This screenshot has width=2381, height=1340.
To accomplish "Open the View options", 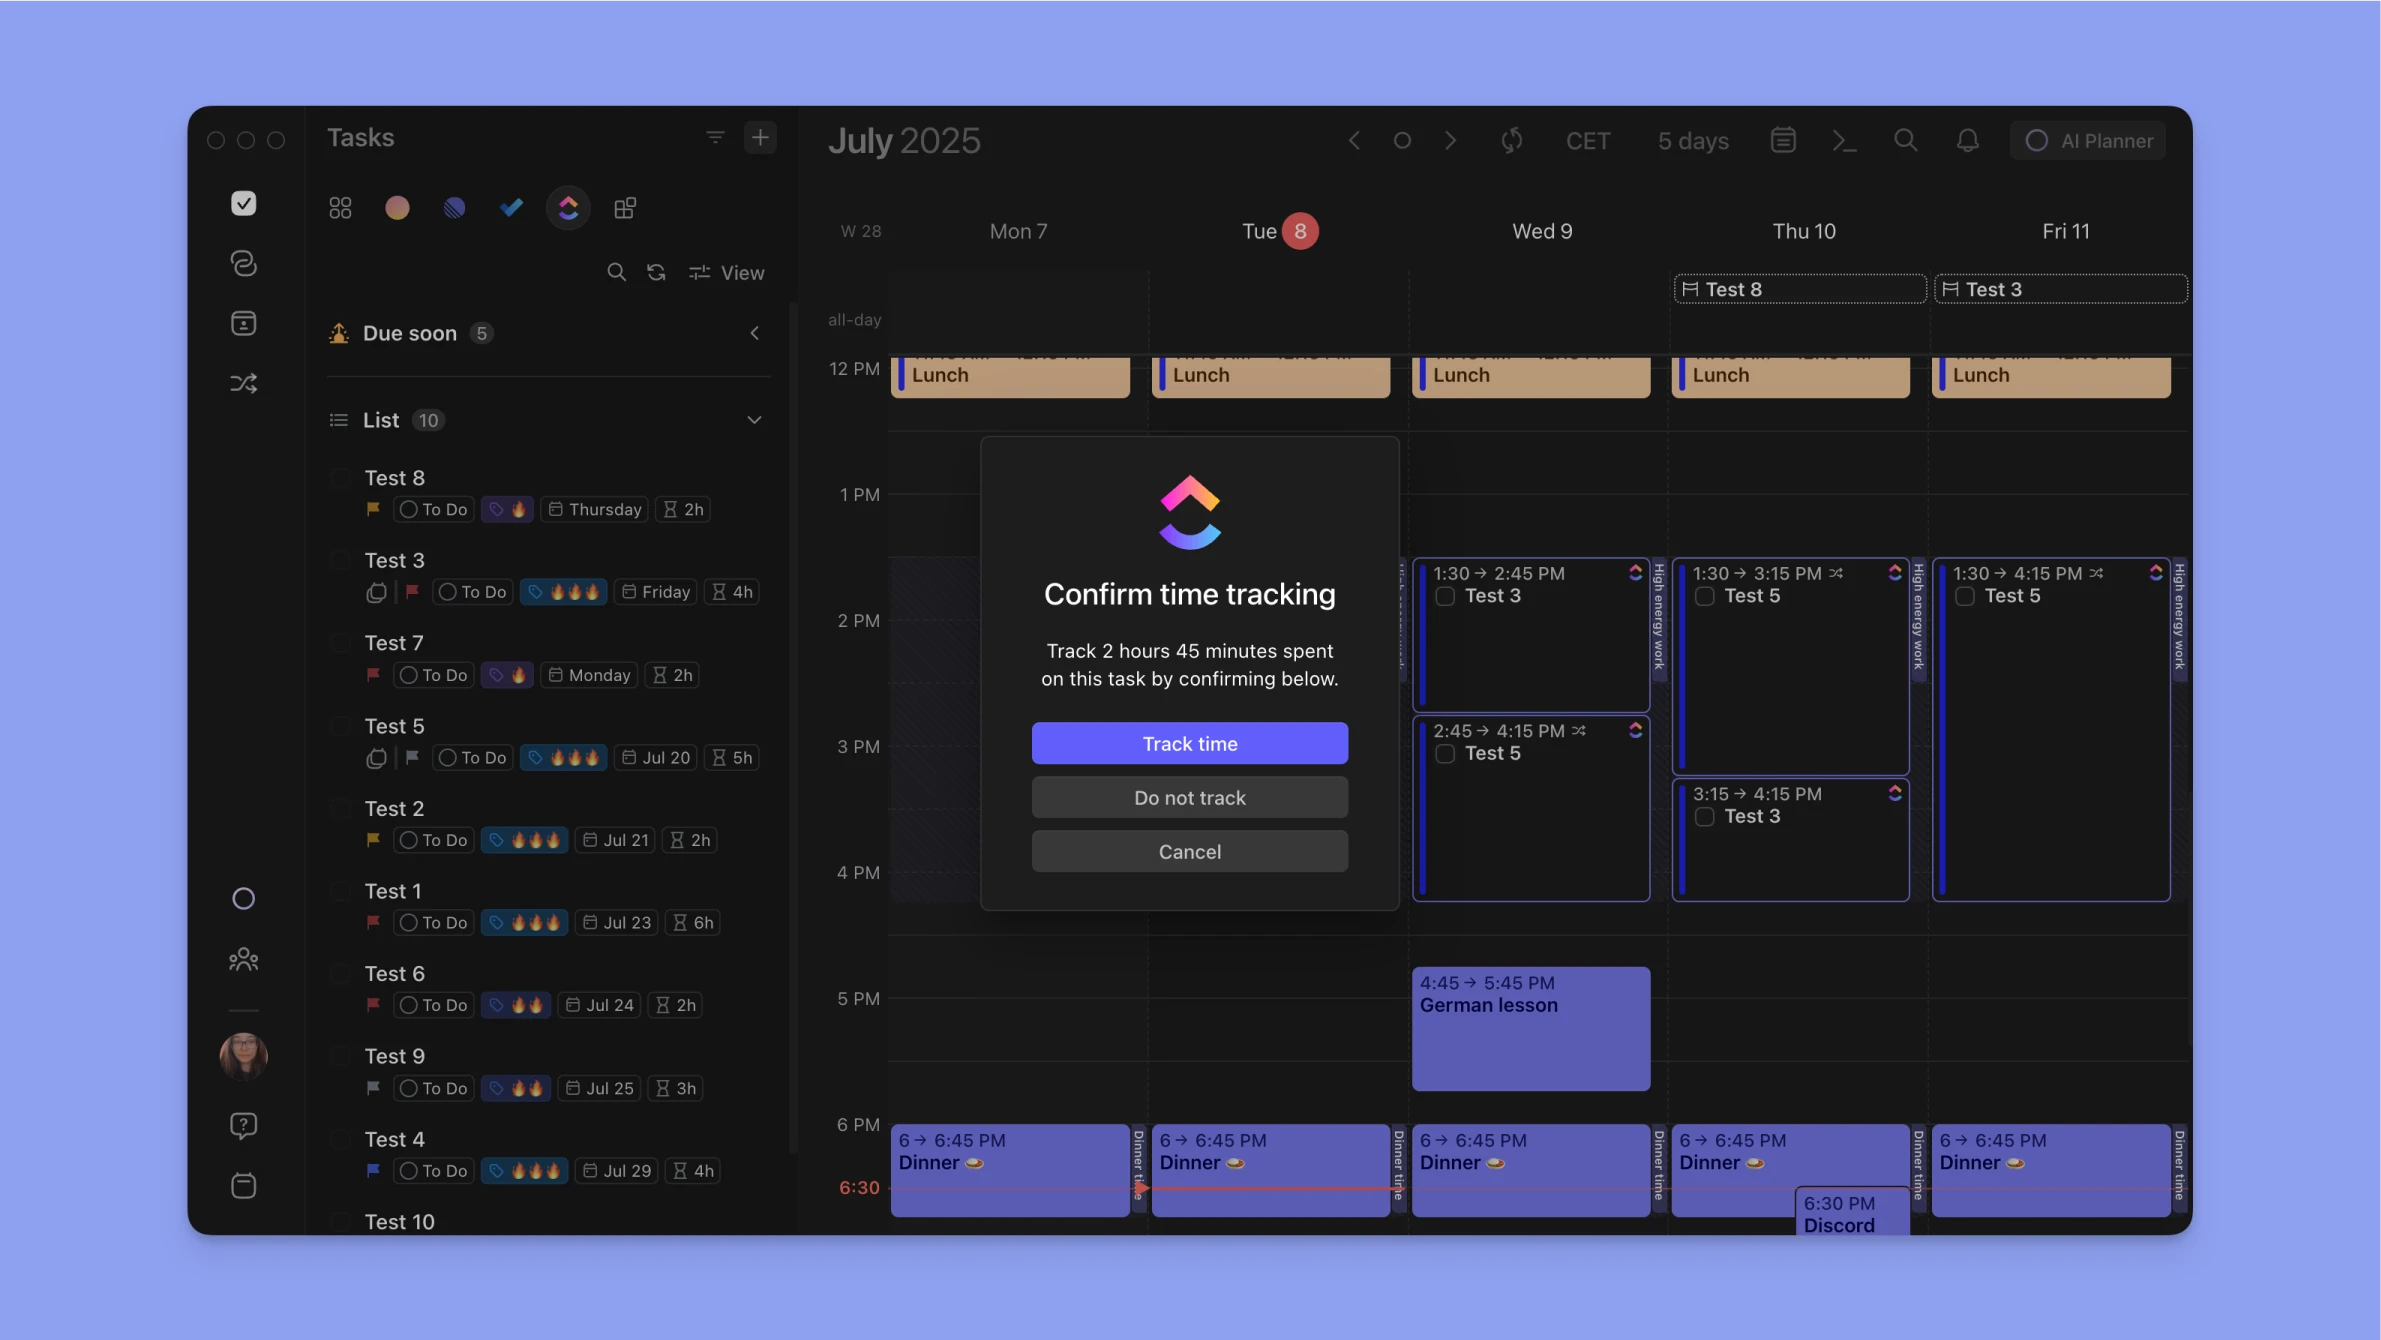I will coord(727,273).
